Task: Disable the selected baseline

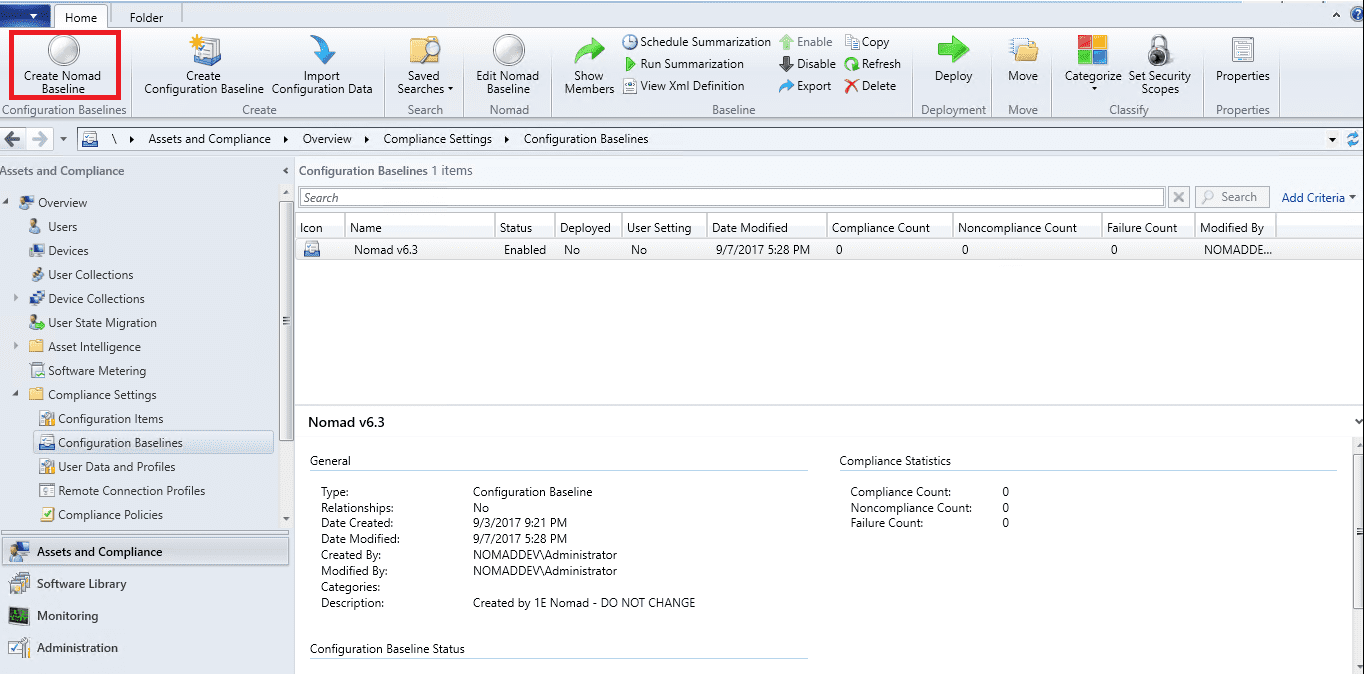Action: pyautogui.click(x=807, y=64)
